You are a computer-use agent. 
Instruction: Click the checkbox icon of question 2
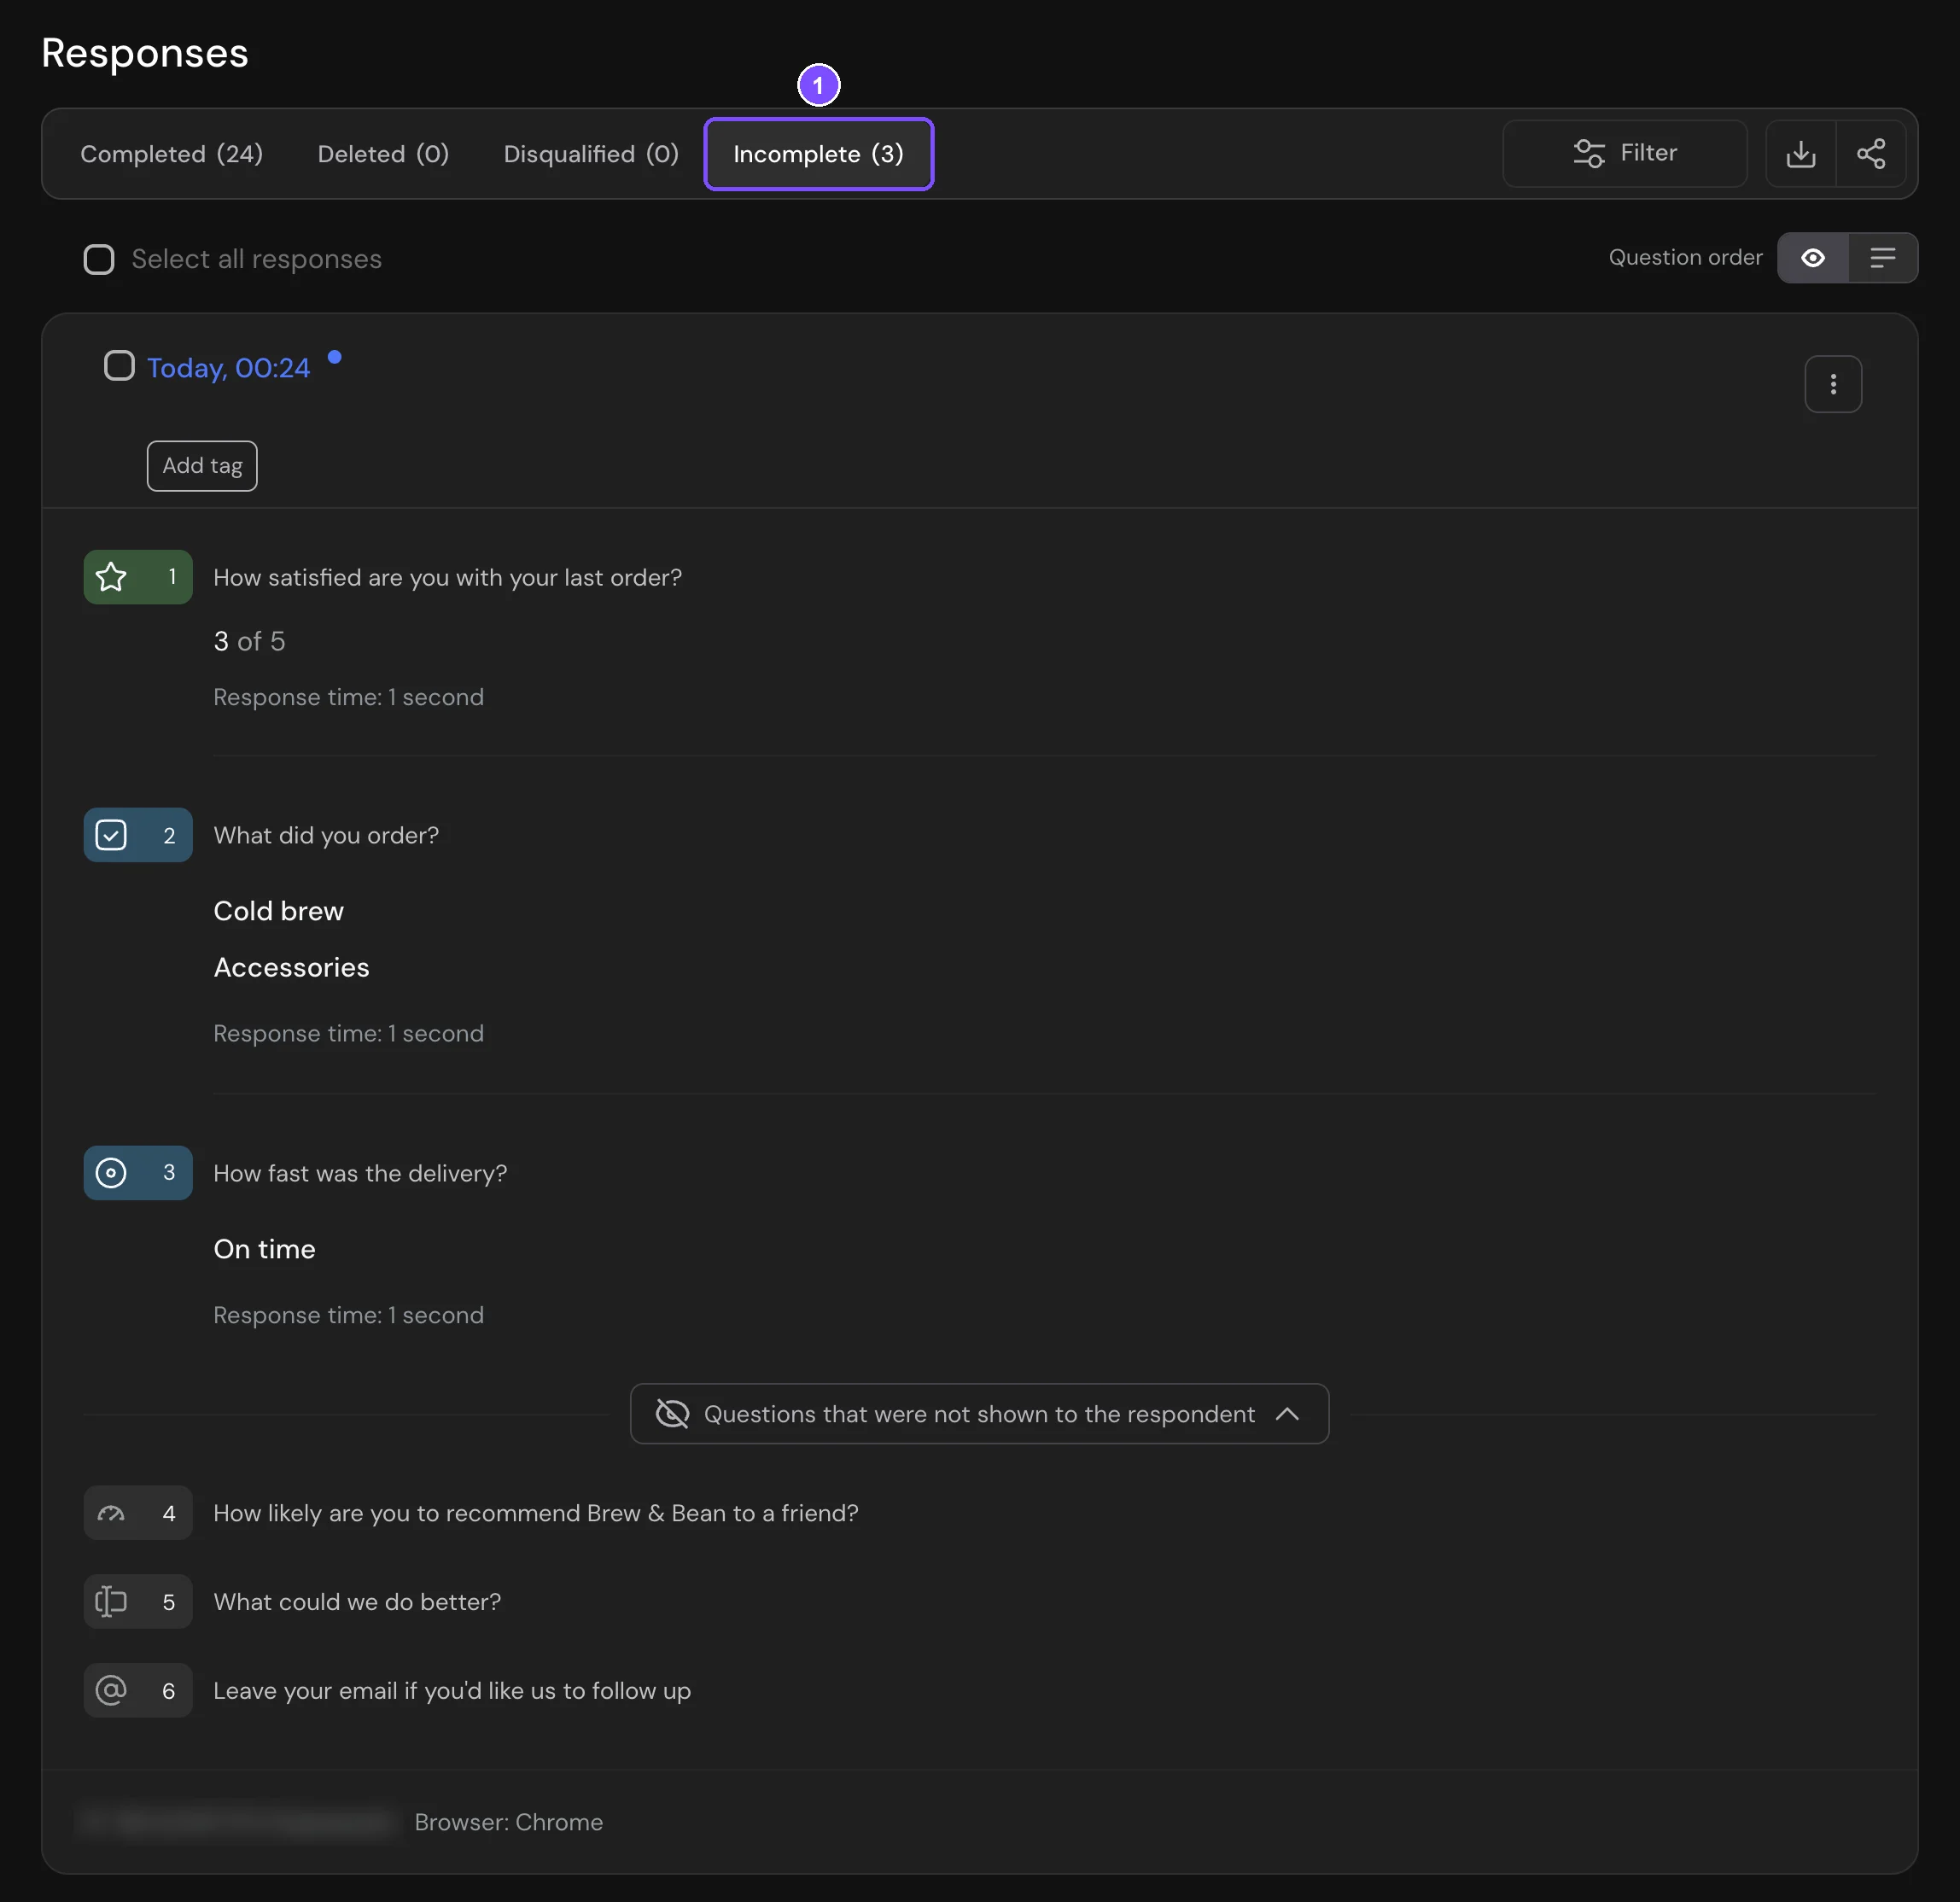(111, 835)
